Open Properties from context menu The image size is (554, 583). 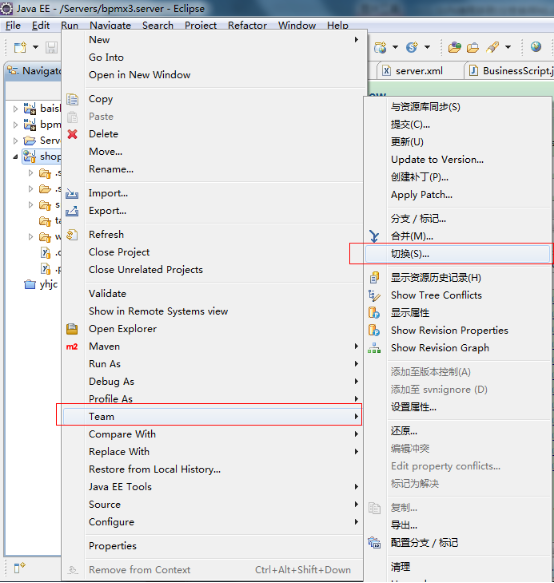[113, 546]
